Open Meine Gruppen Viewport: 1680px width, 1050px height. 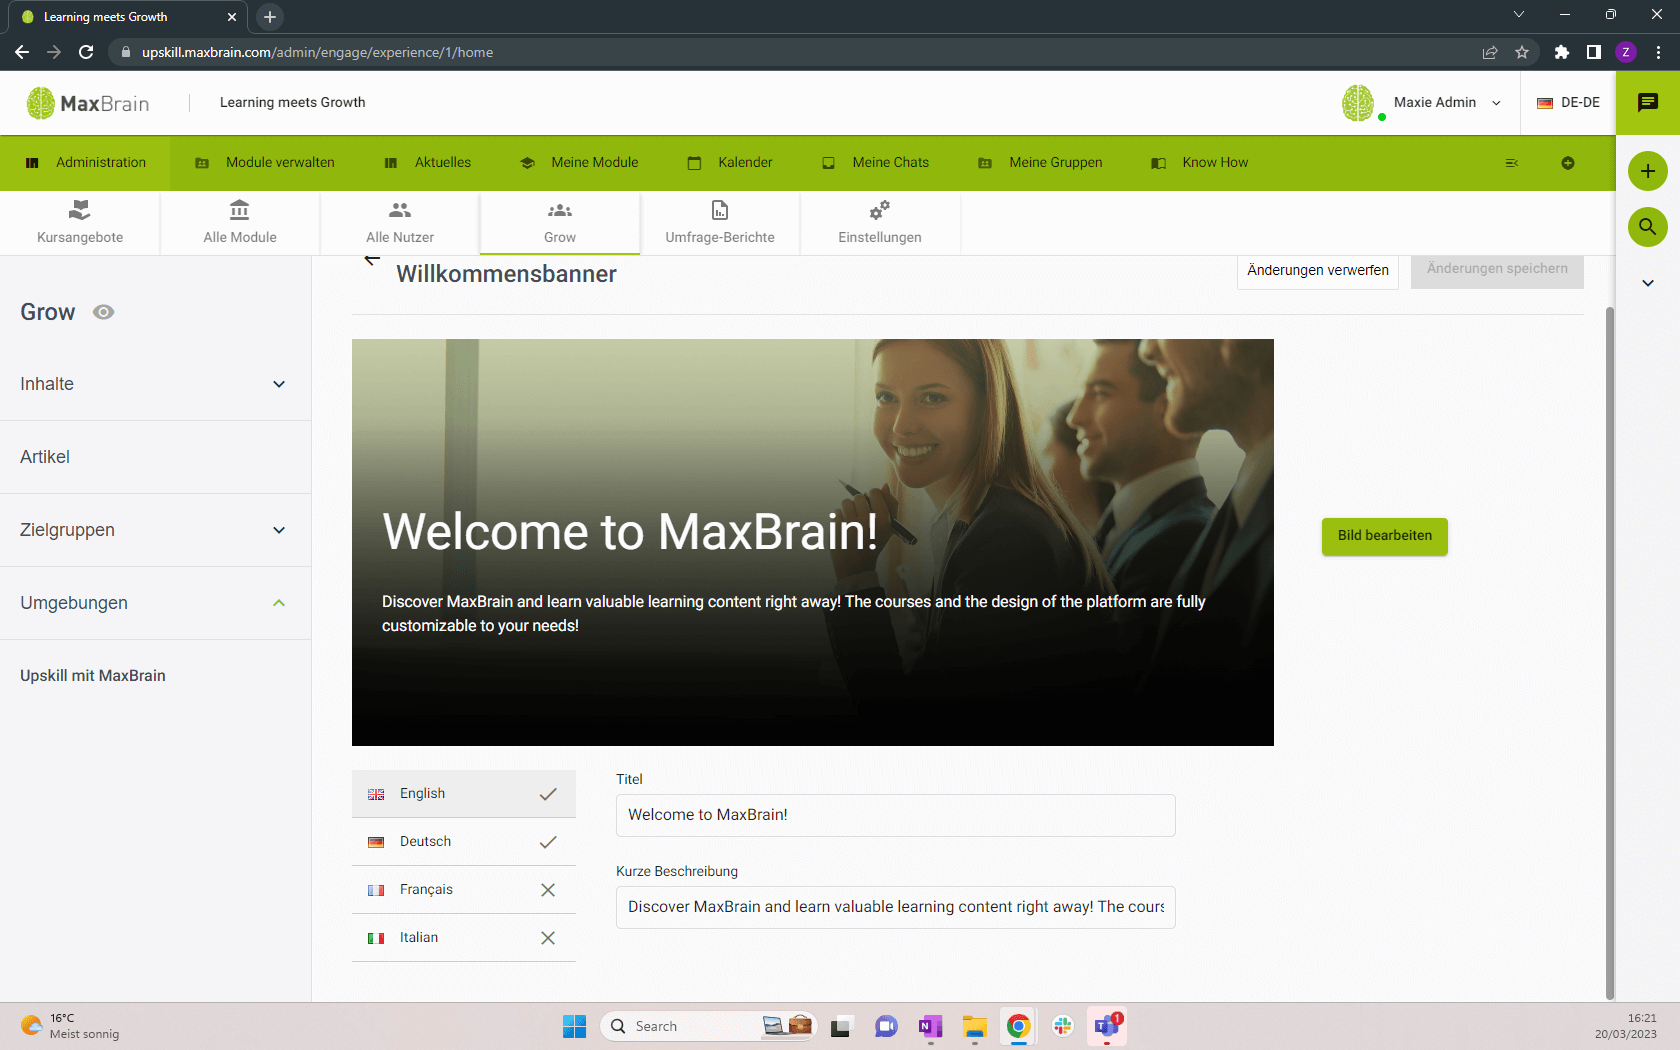(x=1040, y=162)
